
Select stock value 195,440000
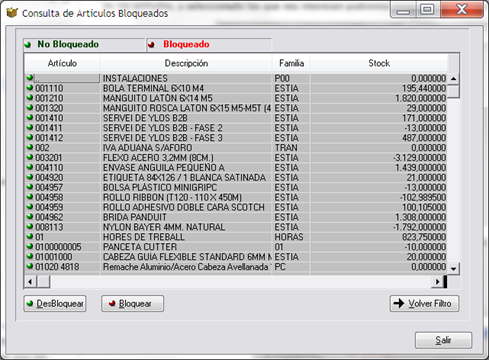point(424,88)
